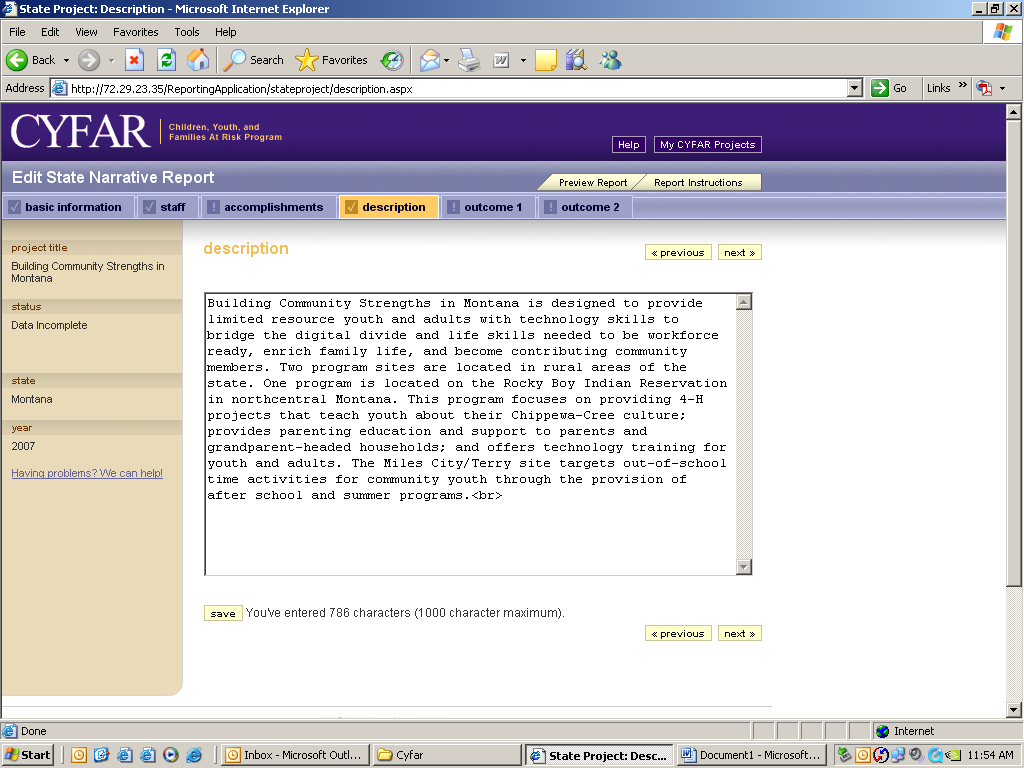This screenshot has width=1024, height=768.
Task: Click the address bar URL field
Action: click(457, 89)
